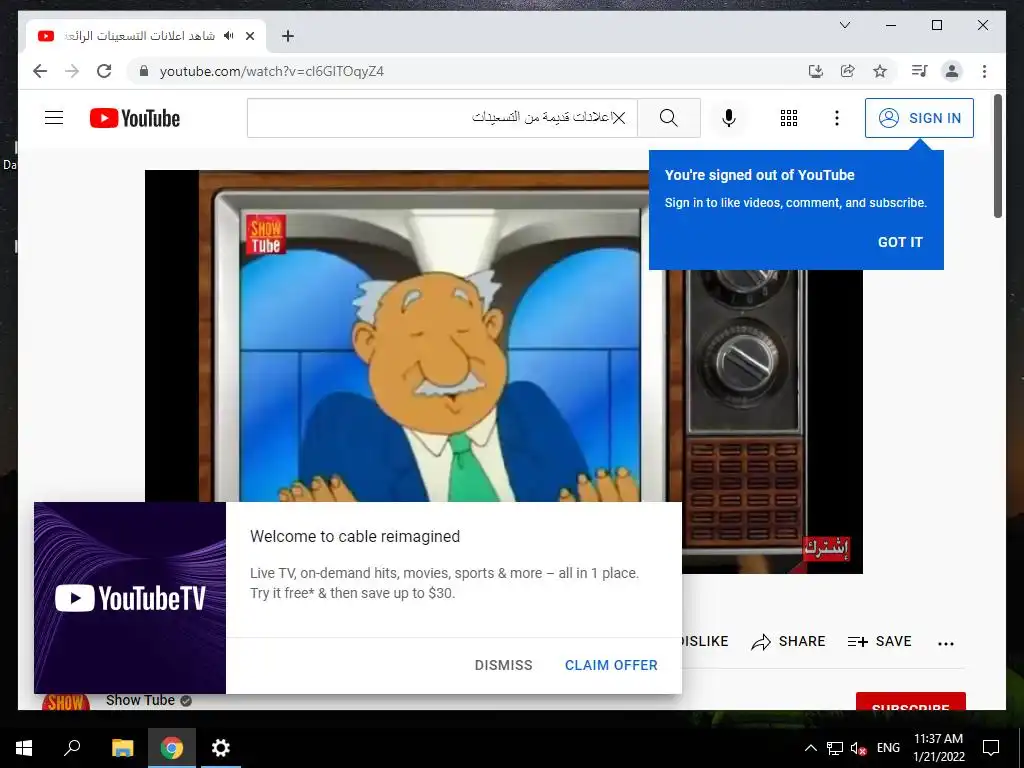Viewport: 1024px width, 768px height.
Task: Share this page from address bar
Action: (x=848, y=71)
